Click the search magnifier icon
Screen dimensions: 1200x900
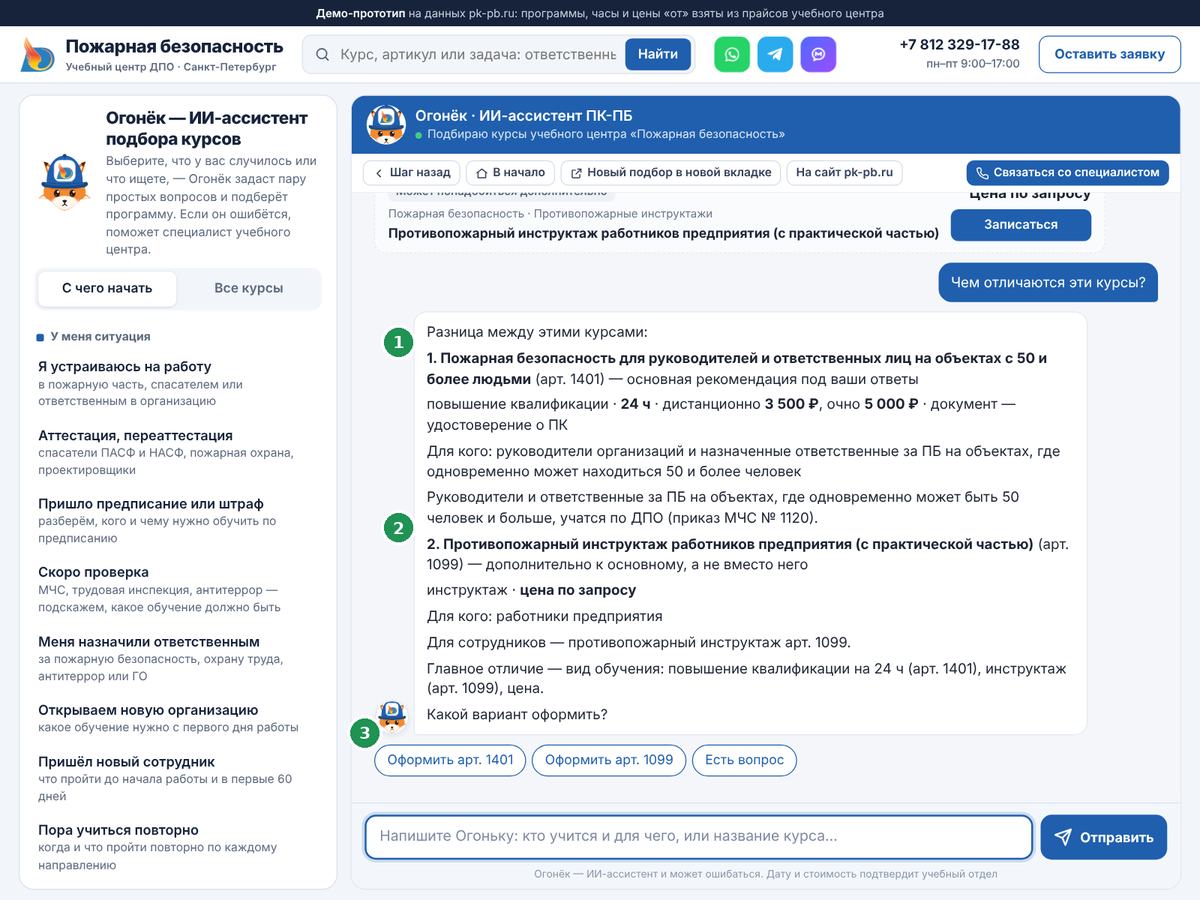pyautogui.click(x=323, y=54)
